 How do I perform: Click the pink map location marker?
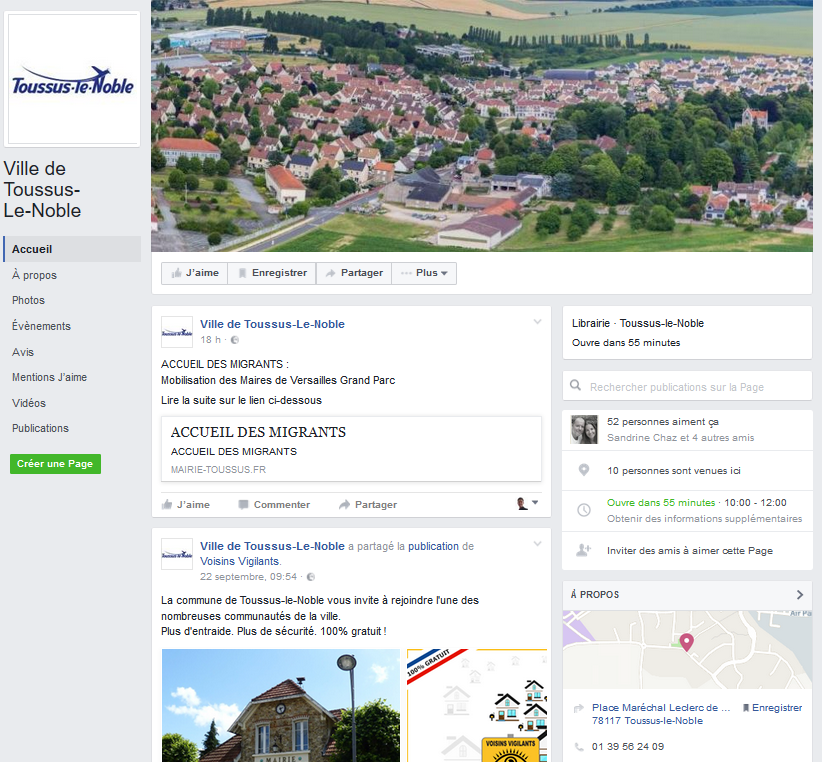(686, 642)
